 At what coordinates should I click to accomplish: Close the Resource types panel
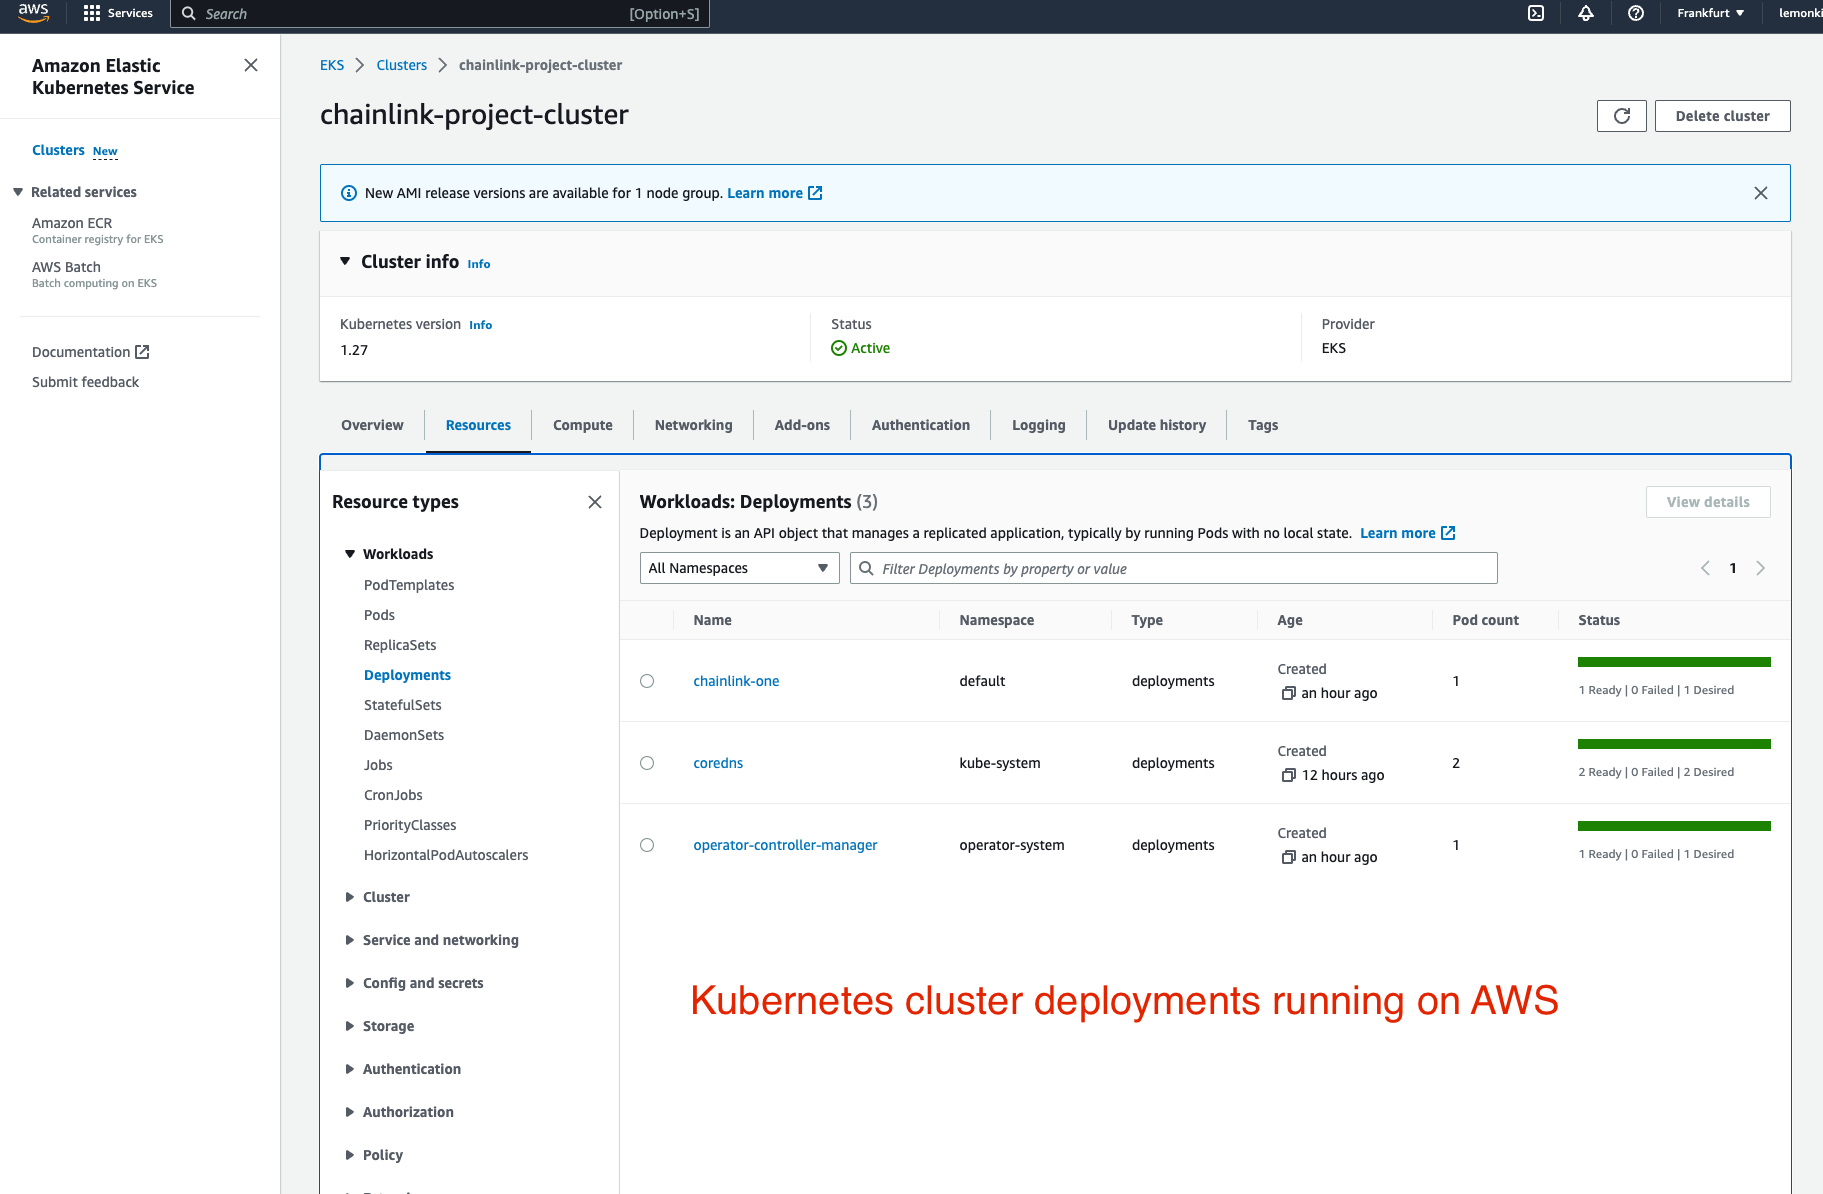595,502
